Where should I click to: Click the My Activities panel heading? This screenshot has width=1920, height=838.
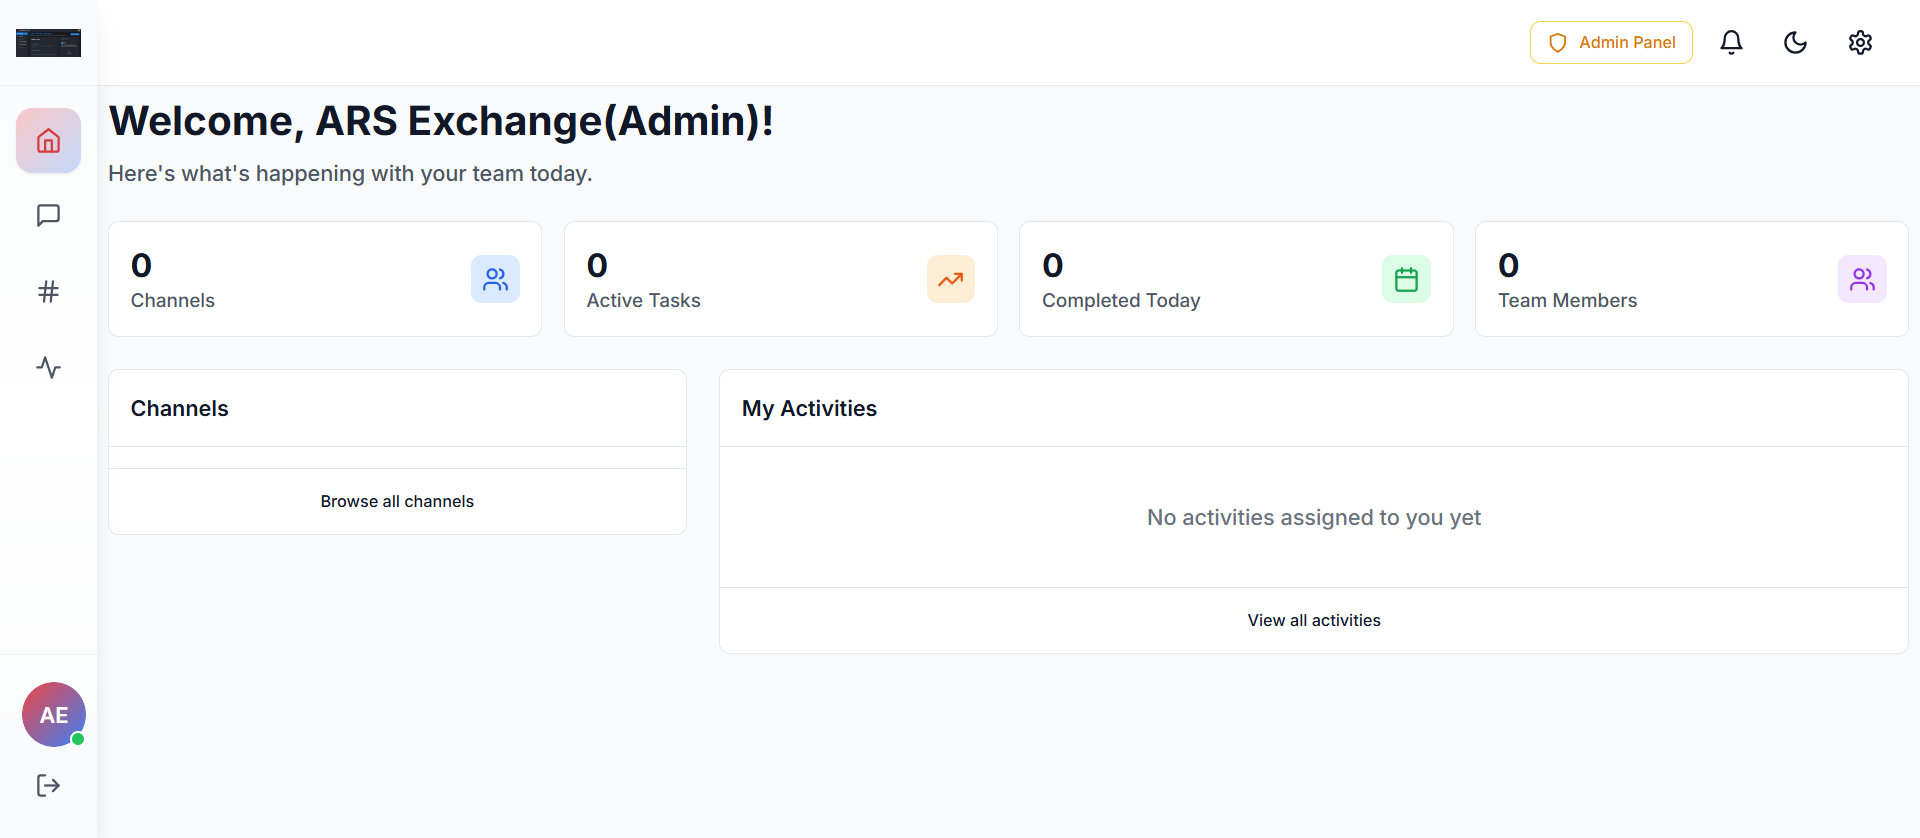click(809, 408)
